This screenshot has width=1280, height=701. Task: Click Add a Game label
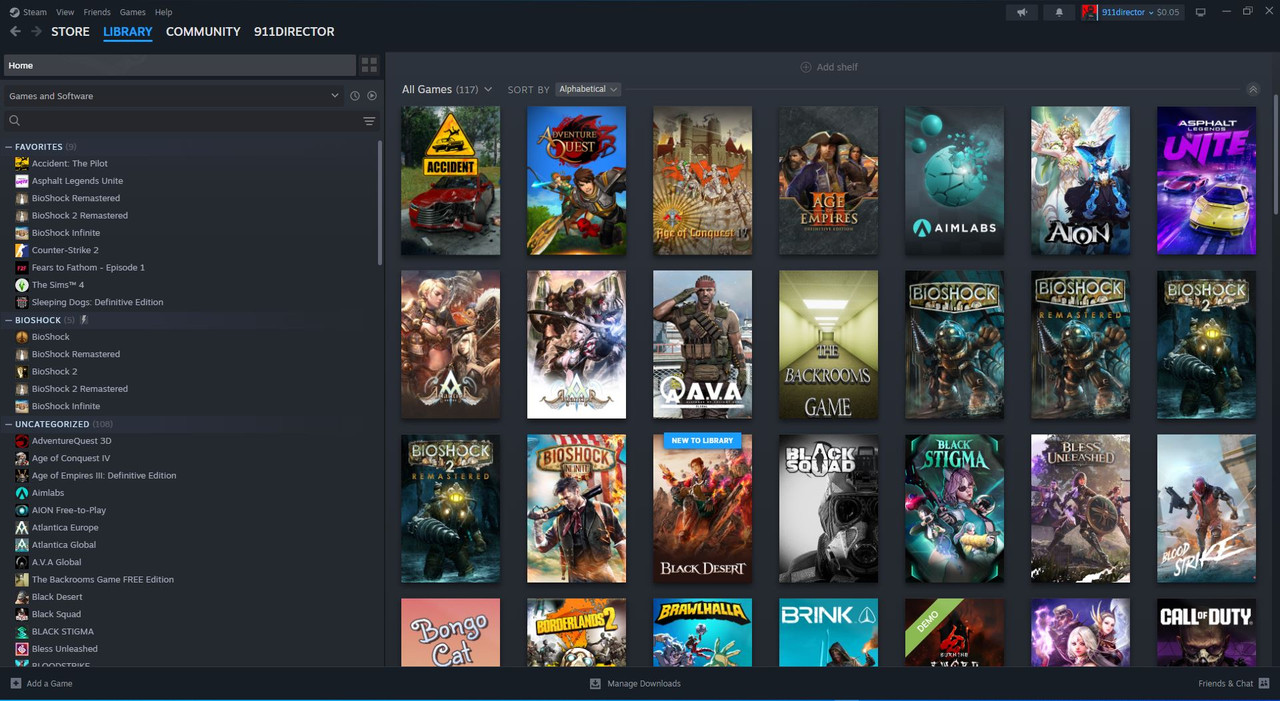click(x=49, y=684)
